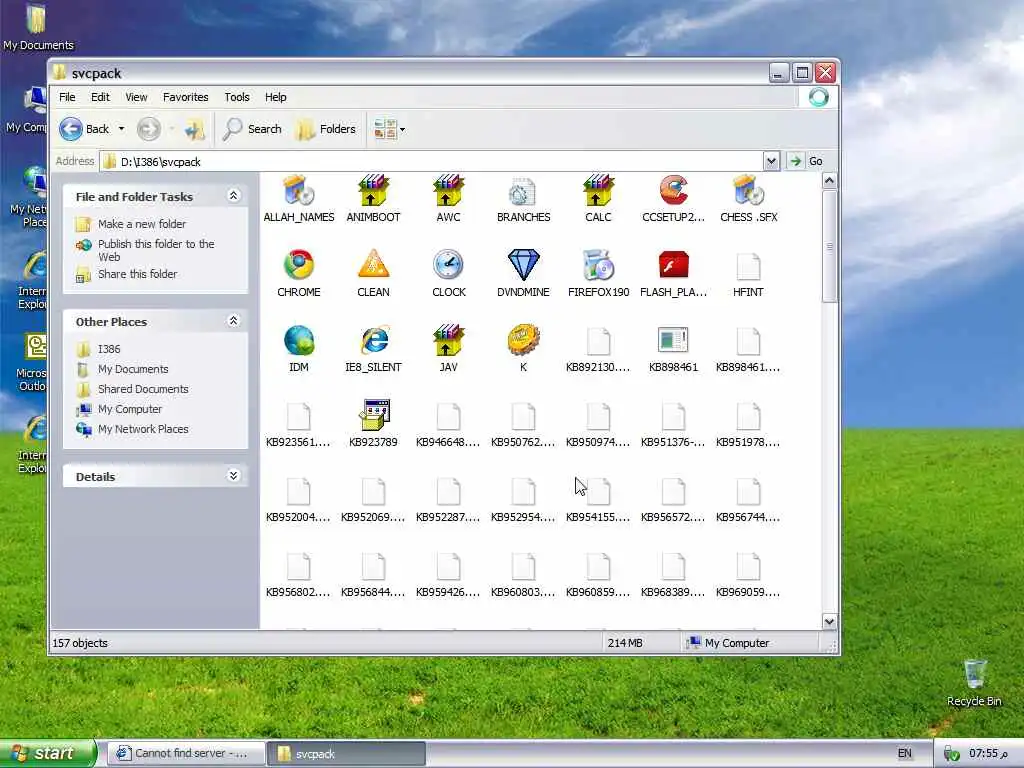The width and height of the screenshot is (1024, 768).
Task: Open the Back history dropdown arrow
Action: [x=121, y=129]
